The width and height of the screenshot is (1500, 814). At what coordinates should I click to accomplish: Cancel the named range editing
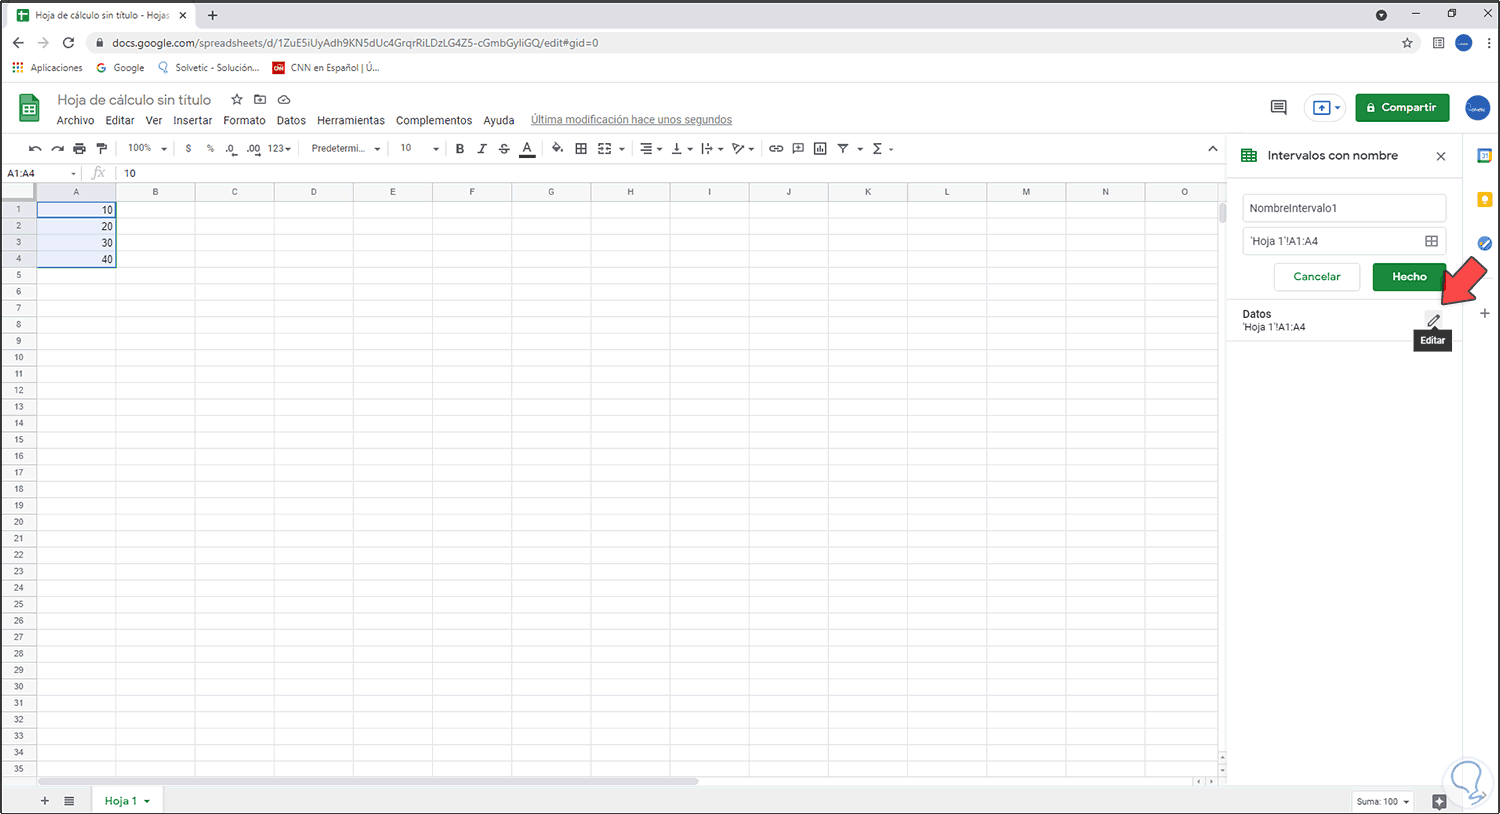(1317, 276)
